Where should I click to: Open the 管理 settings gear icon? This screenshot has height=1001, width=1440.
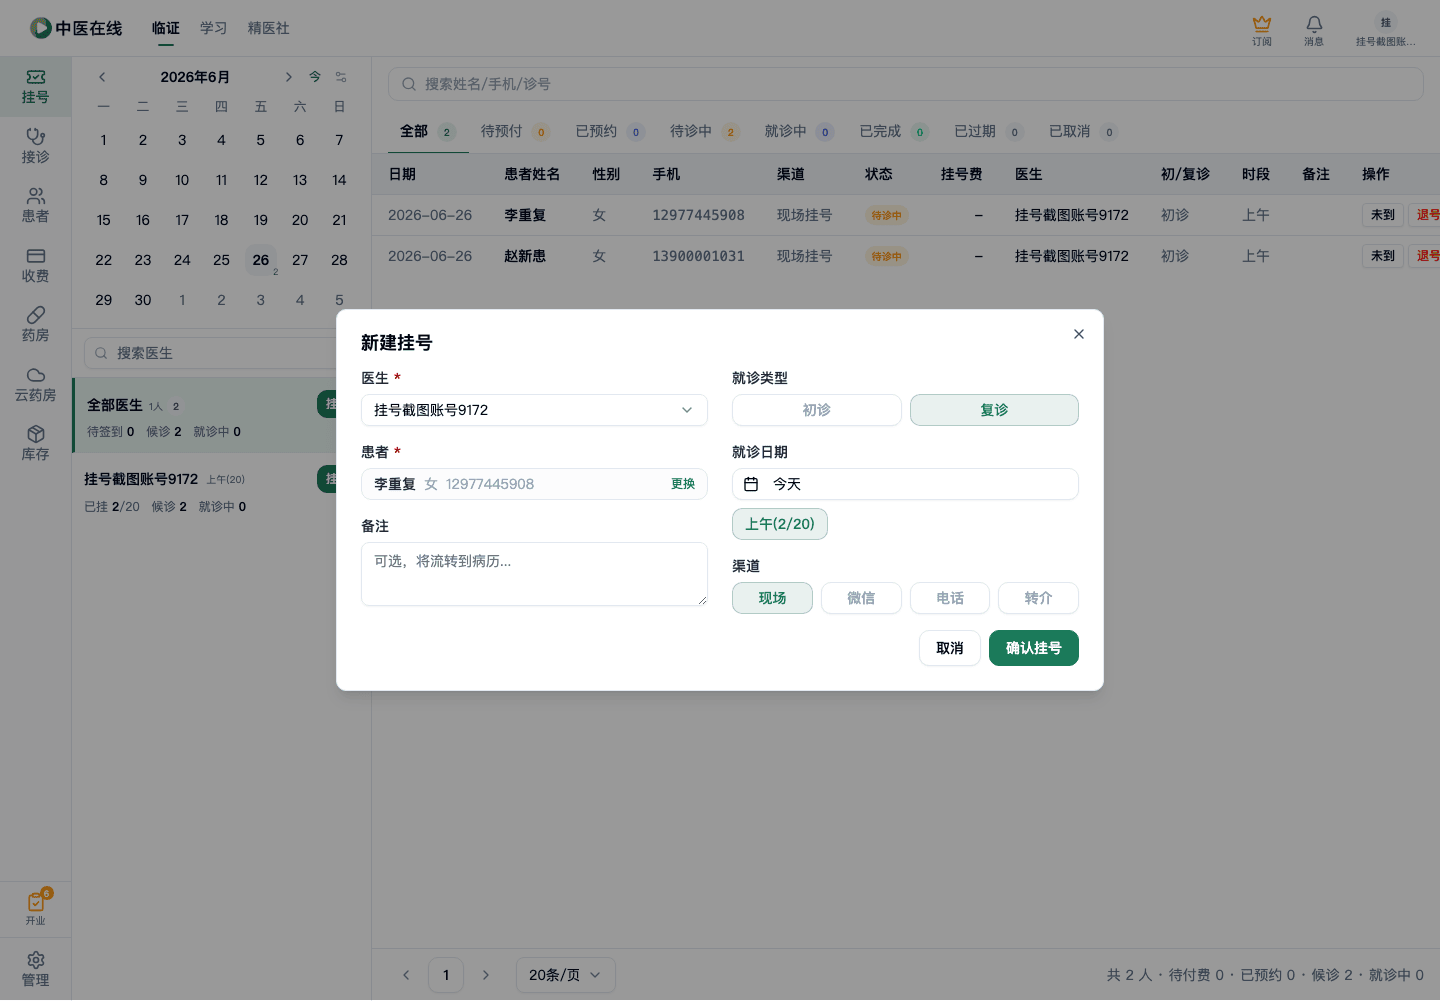click(35, 969)
